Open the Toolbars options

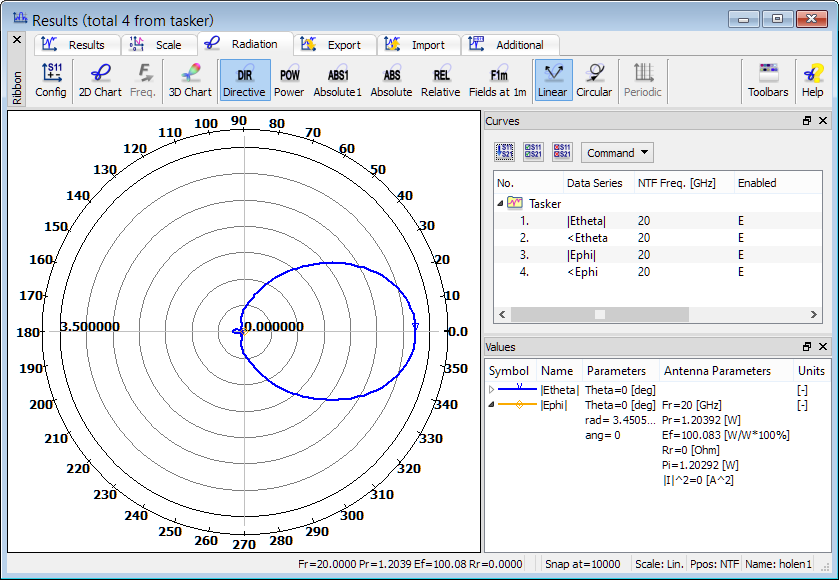tap(768, 80)
